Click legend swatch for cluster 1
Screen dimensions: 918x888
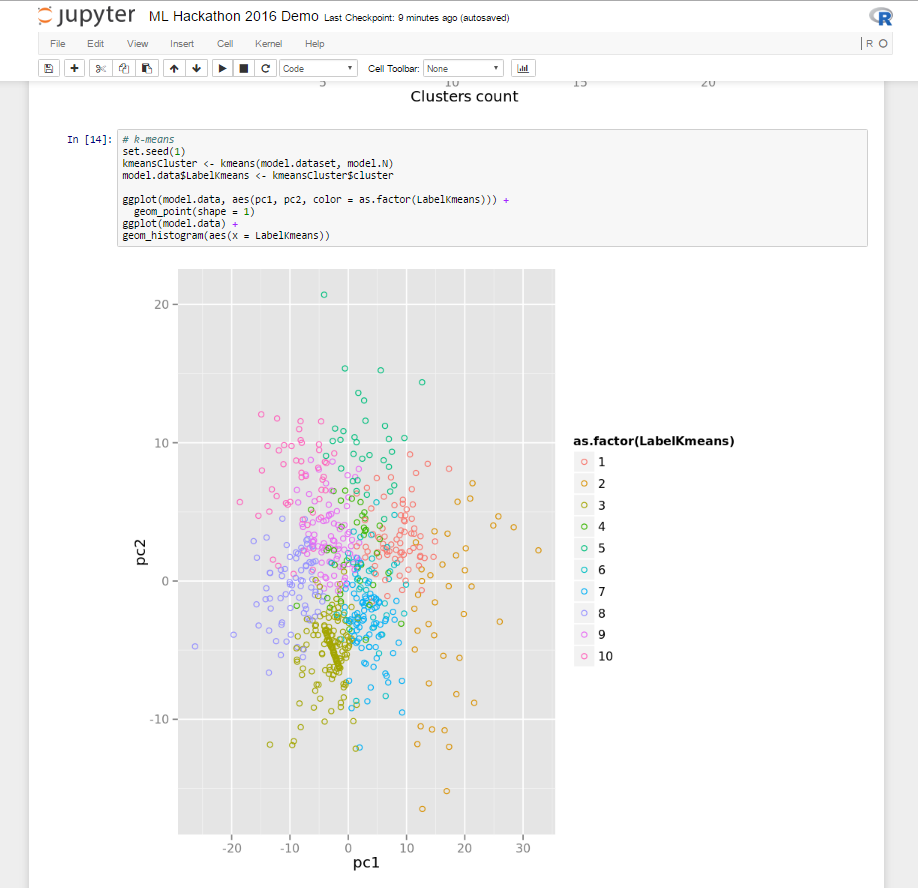(x=584, y=462)
